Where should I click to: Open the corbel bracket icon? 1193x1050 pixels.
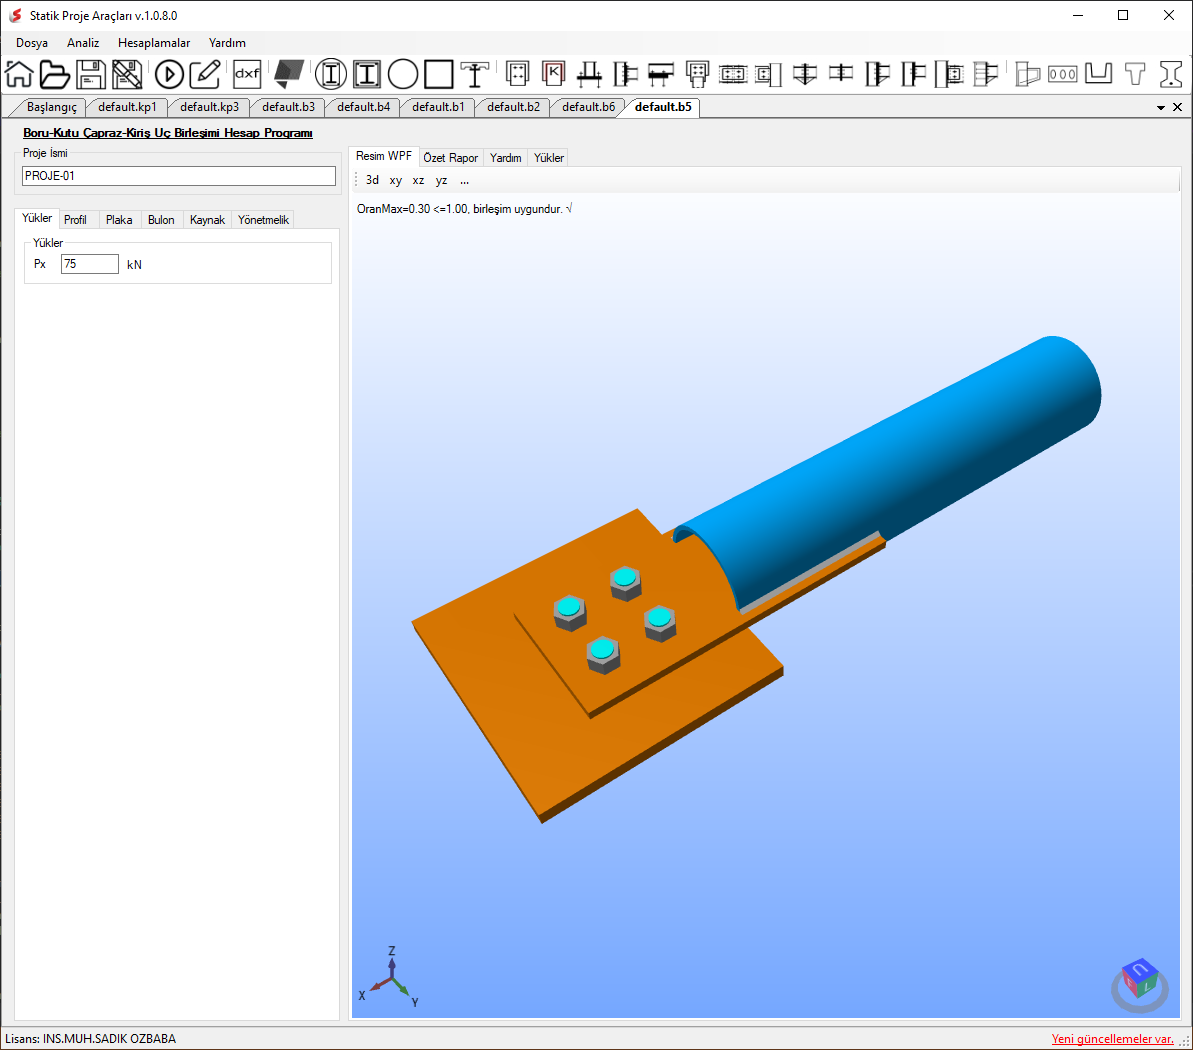point(1028,74)
